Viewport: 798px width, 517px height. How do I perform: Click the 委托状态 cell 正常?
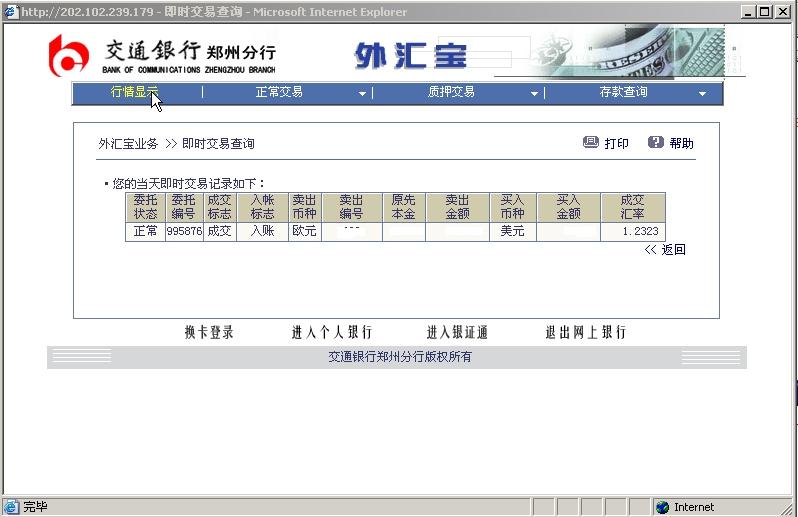tap(146, 231)
